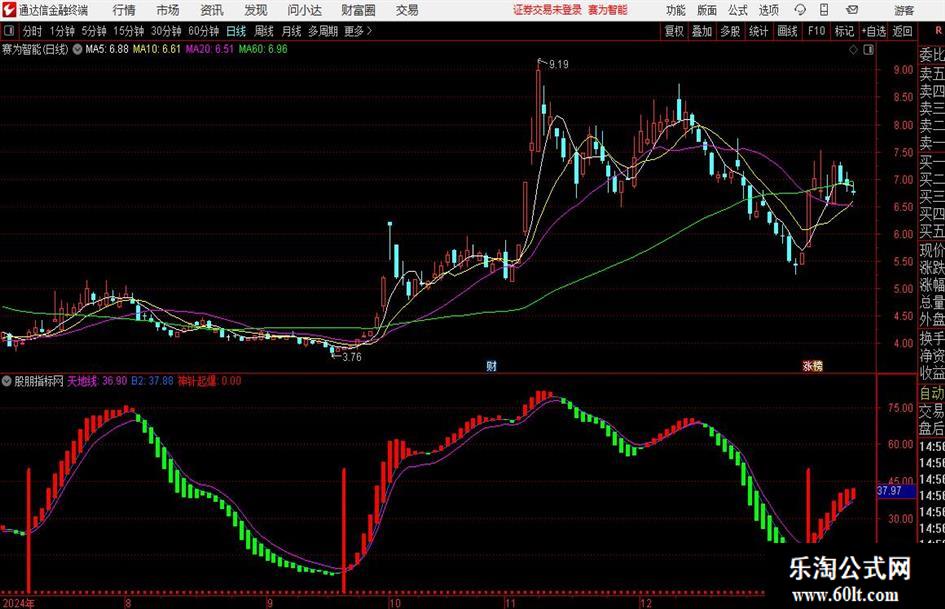The height and width of the screenshot is (609, 945).
Task: Click the 统计 statistics button
Action: pyautogui.click(x=758, y=31)
